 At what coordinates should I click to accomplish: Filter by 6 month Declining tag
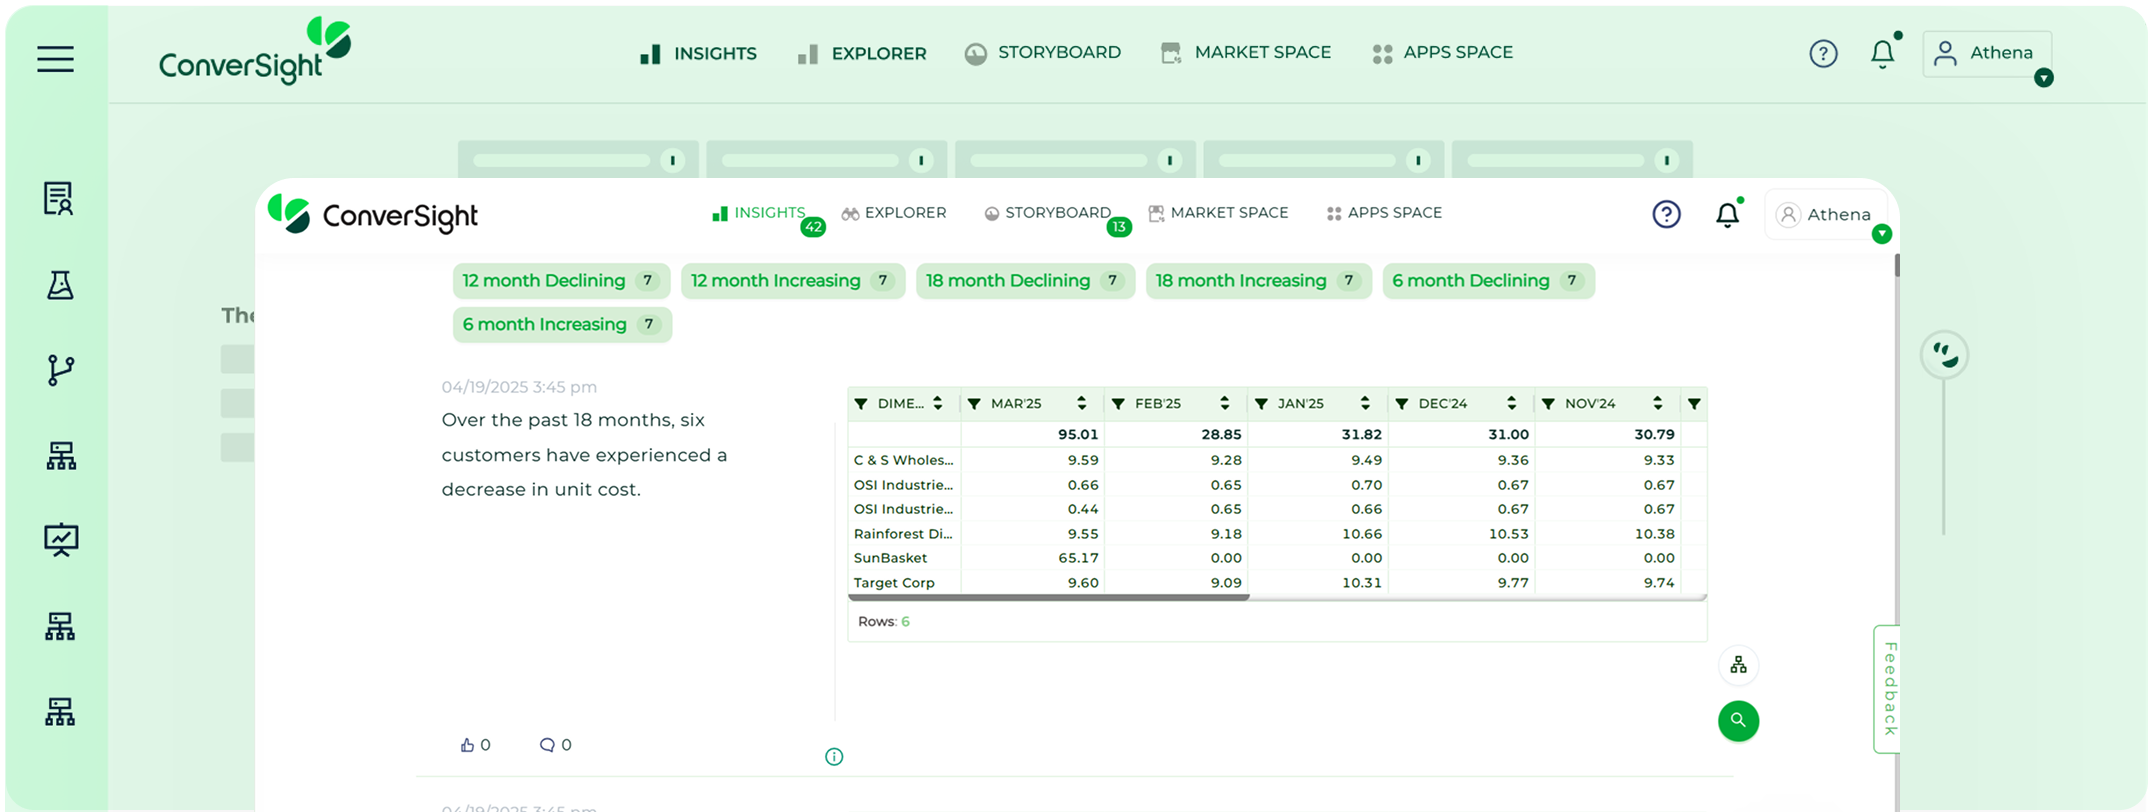1488,281
